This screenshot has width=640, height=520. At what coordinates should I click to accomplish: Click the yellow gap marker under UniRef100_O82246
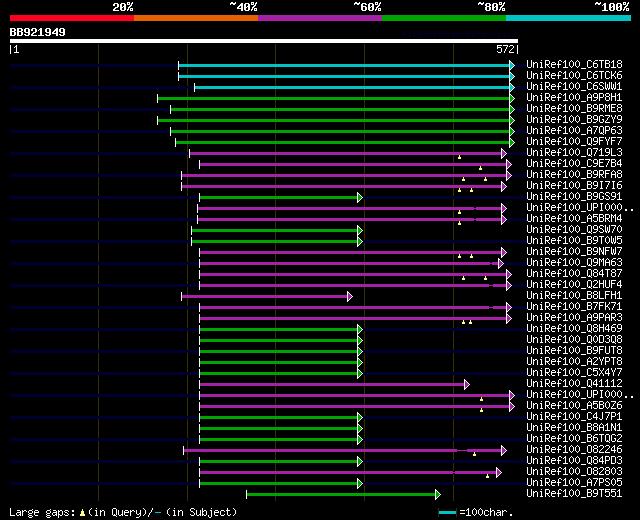point(474,454)
